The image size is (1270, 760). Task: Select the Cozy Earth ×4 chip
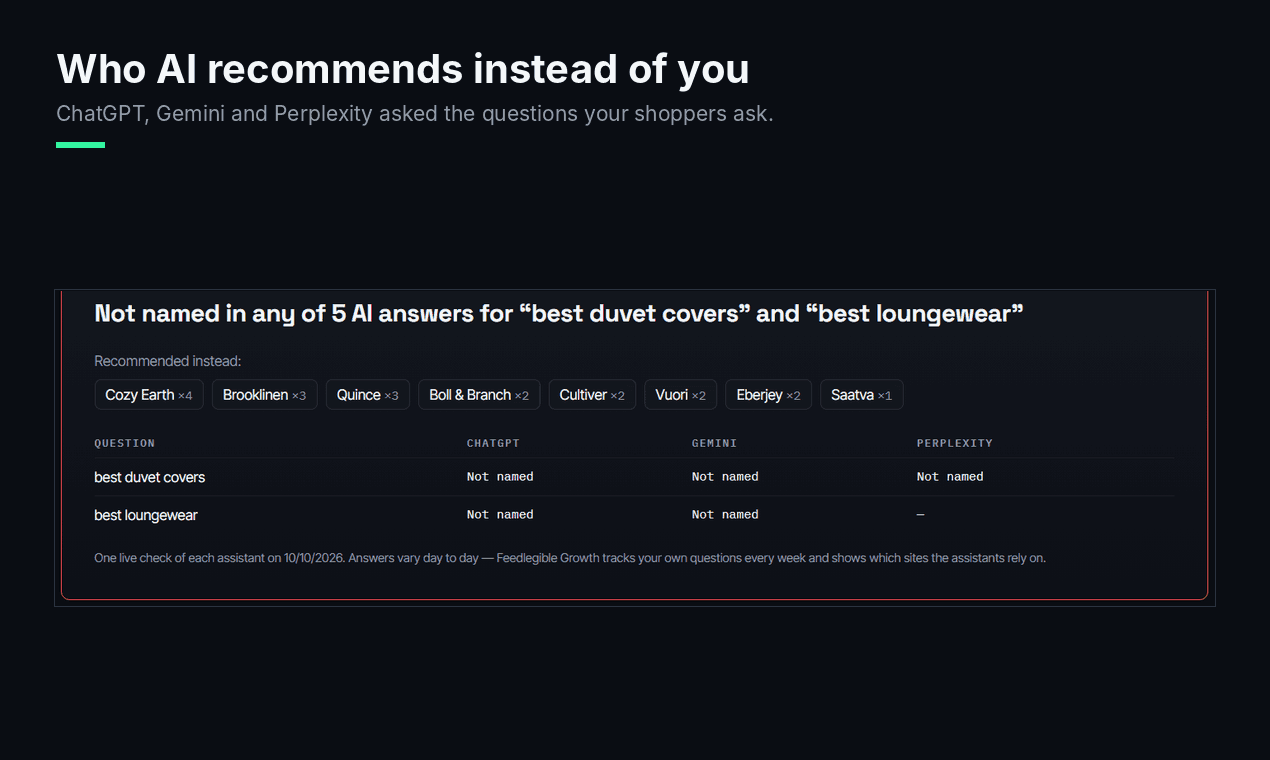click(x=149, y=395)
